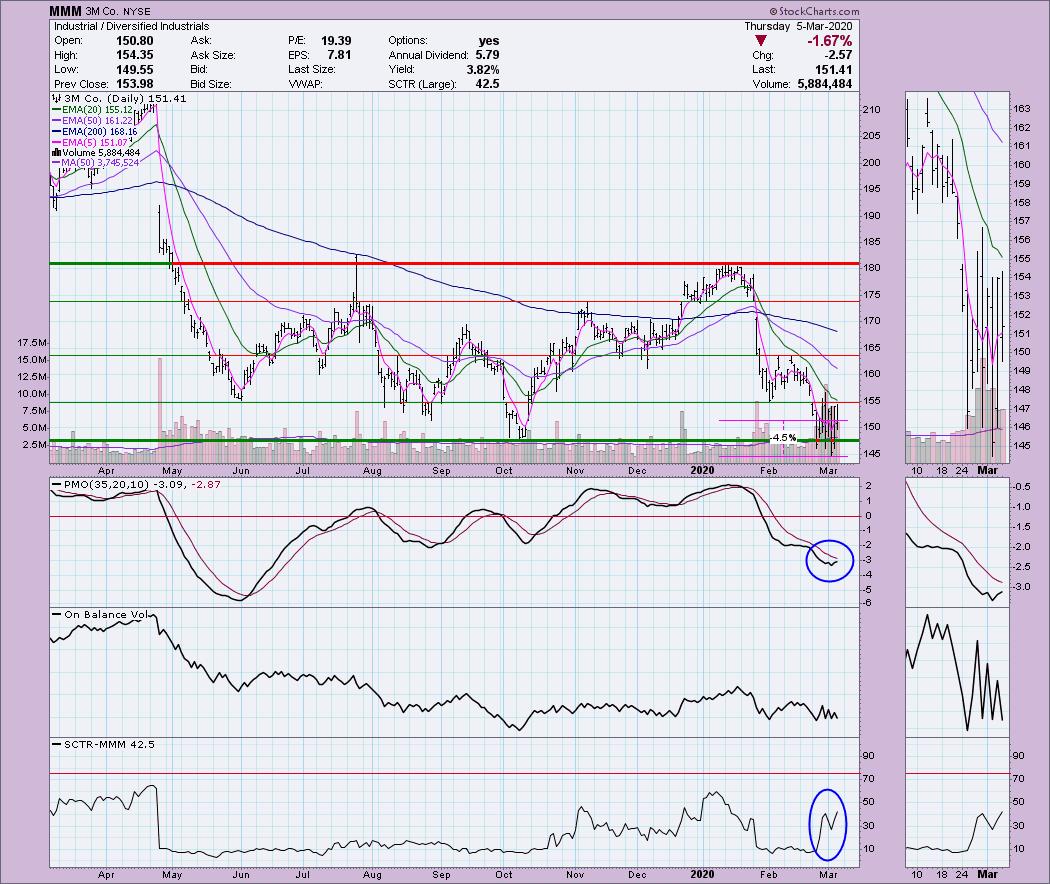Click the red down-triangle change indicator
This screenshot has width=1050, height=884.
point(760,42)
